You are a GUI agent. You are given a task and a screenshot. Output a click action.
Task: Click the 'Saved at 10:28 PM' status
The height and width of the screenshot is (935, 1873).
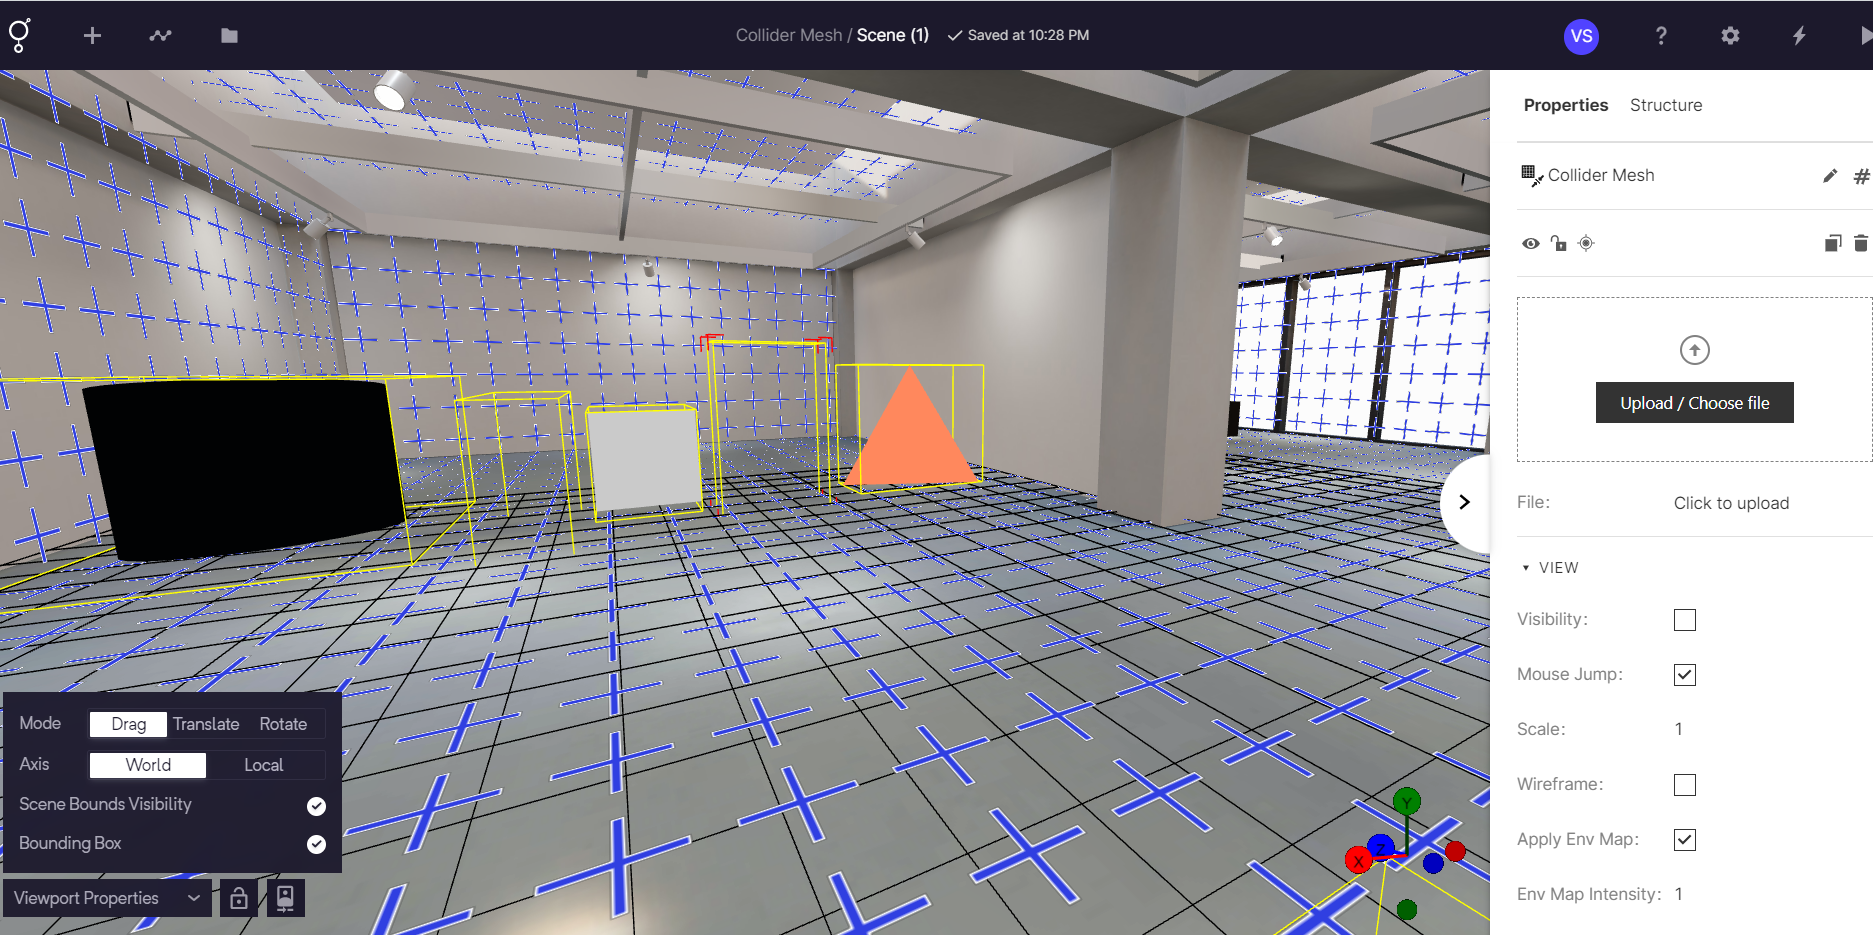[1018, 35]
